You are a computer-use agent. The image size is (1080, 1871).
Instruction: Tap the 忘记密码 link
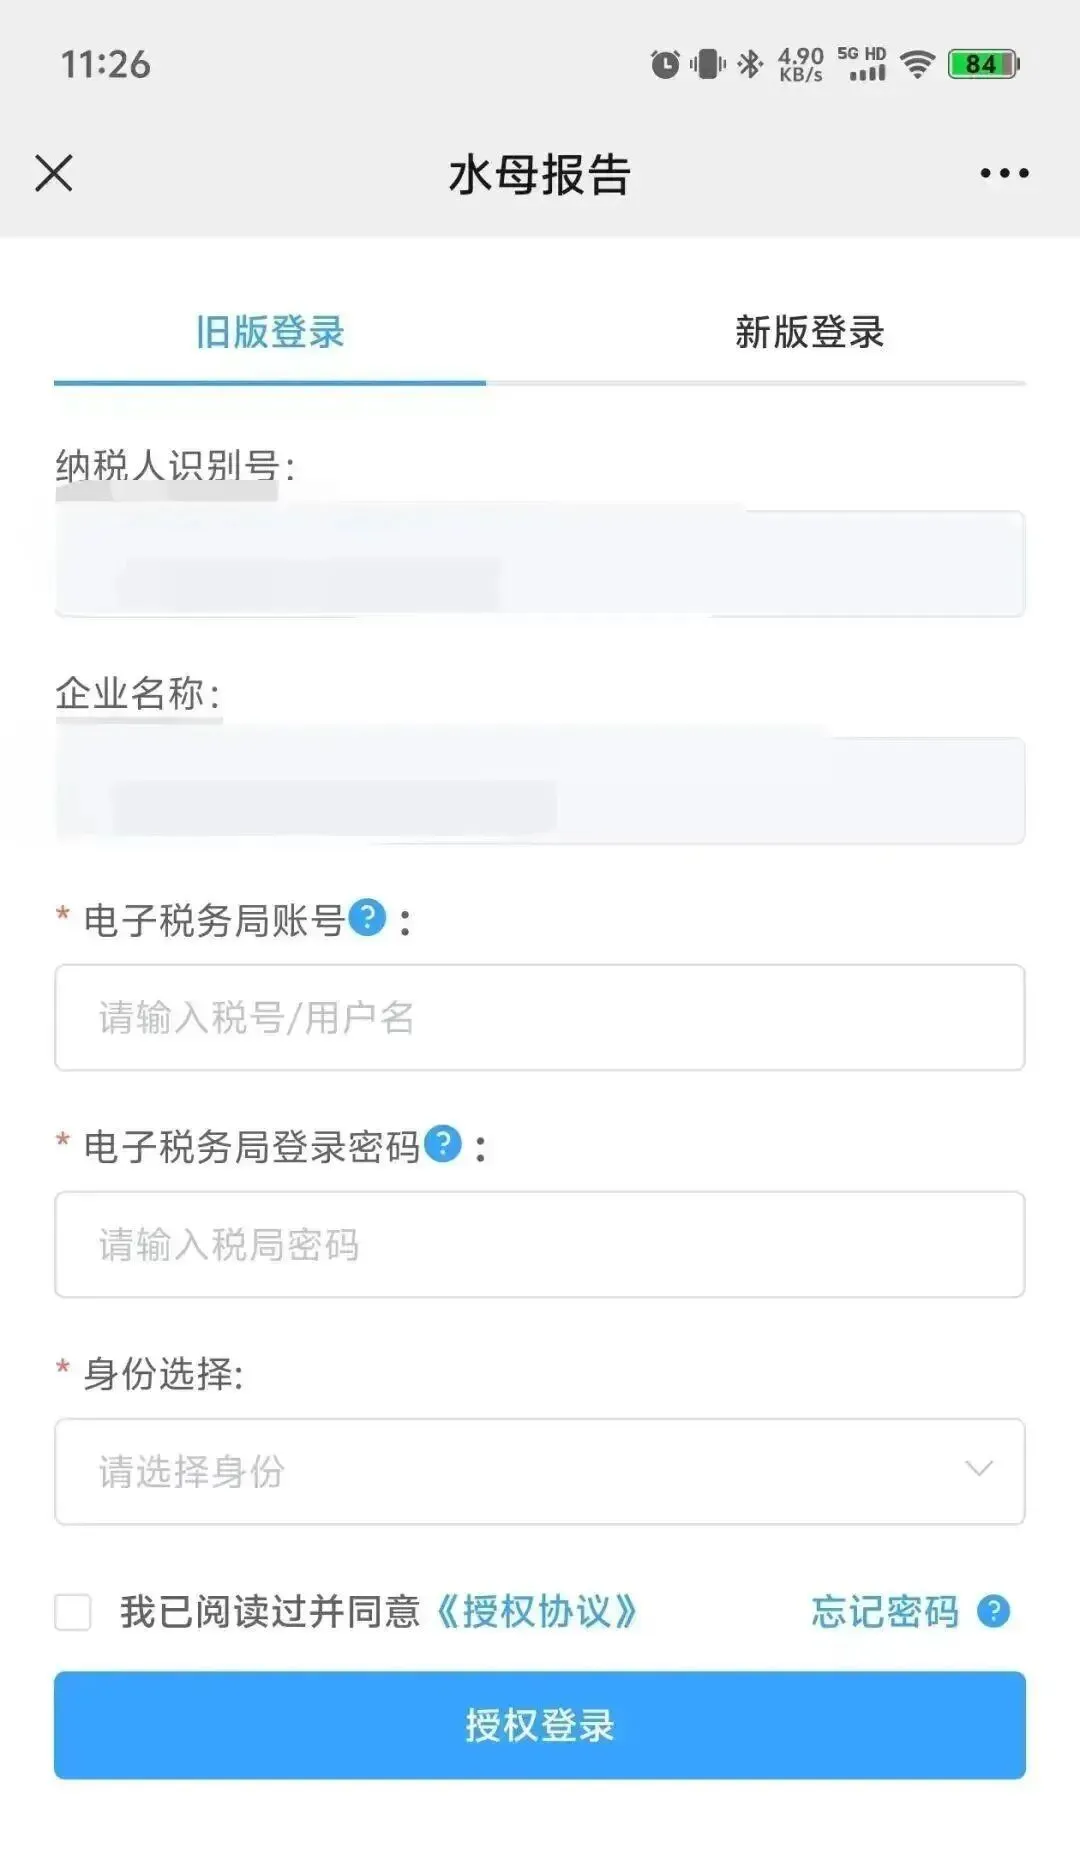pyautogui.click(x=885, y=1612)
